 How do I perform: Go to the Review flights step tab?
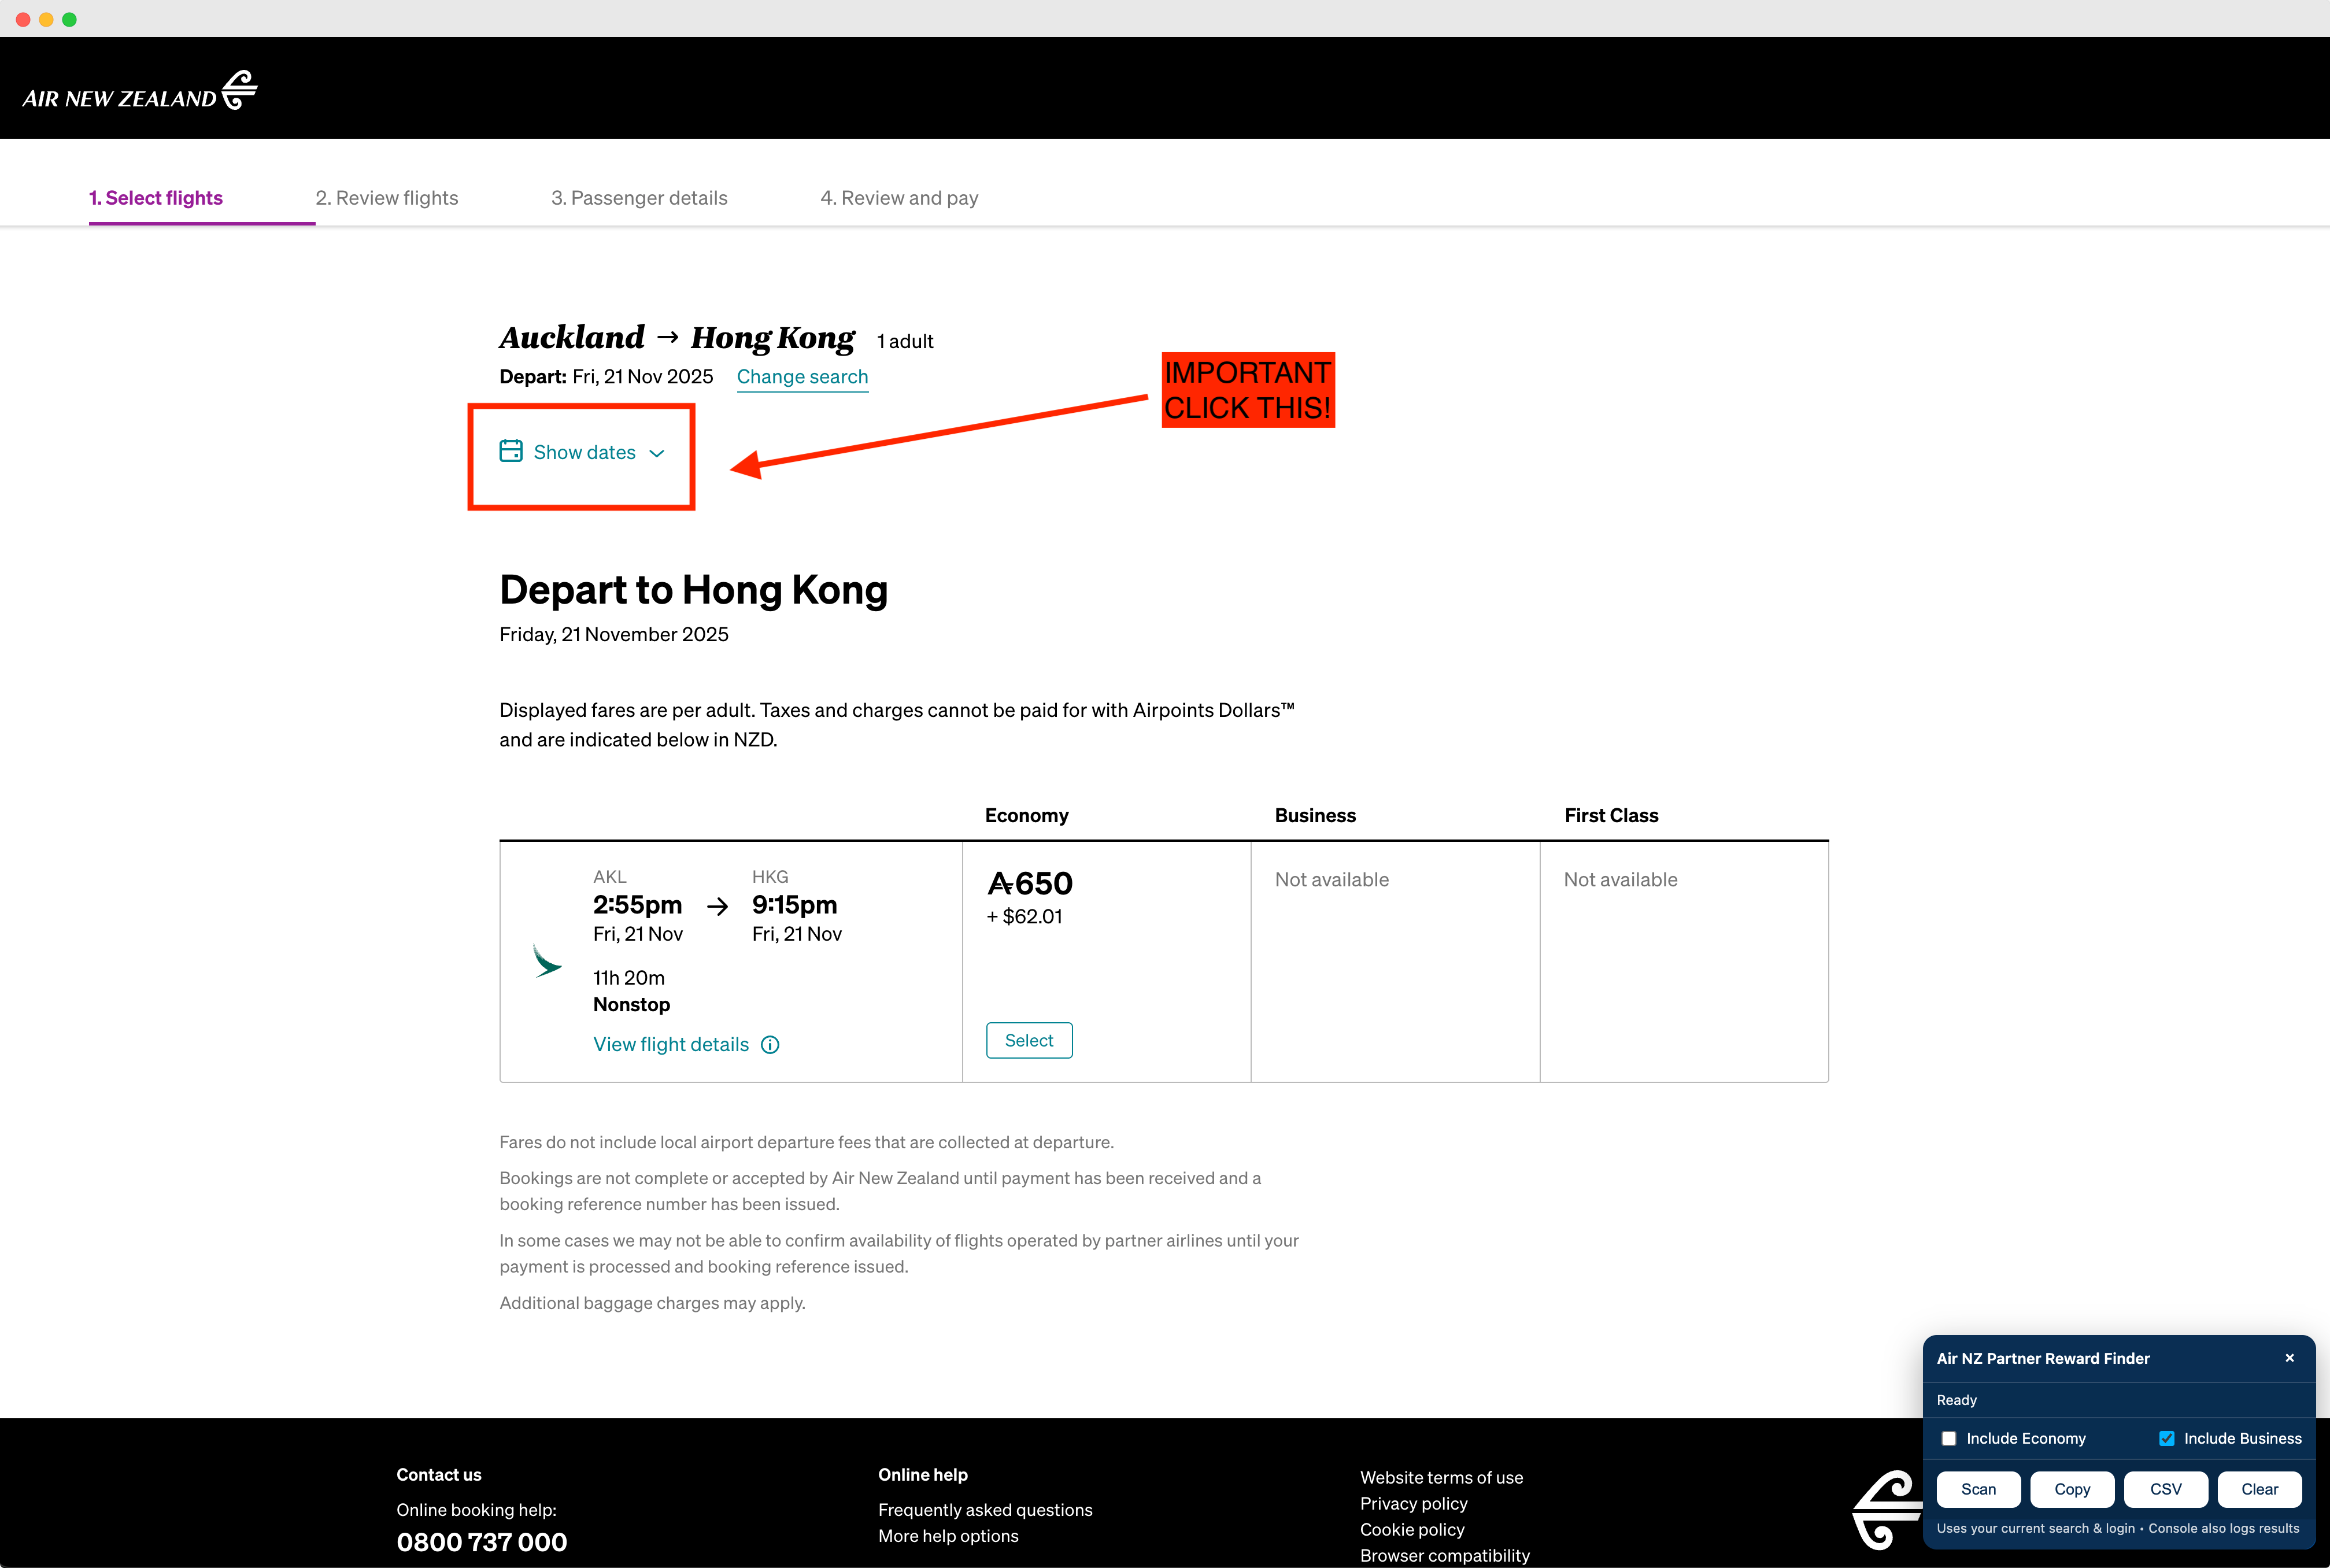point(387,198)
